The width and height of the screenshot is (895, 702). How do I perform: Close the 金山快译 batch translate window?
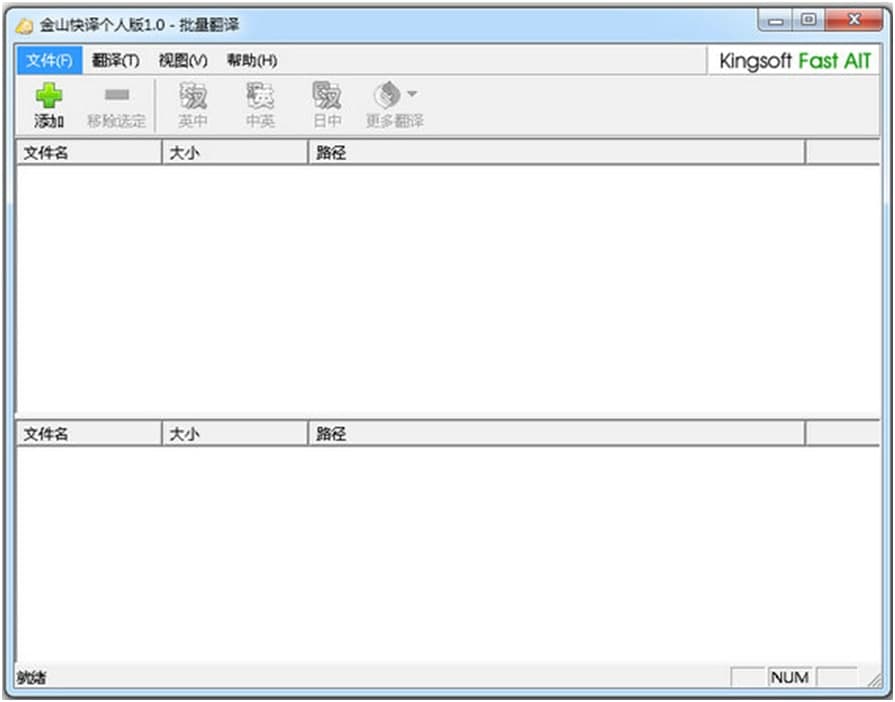tap(854, 20)
